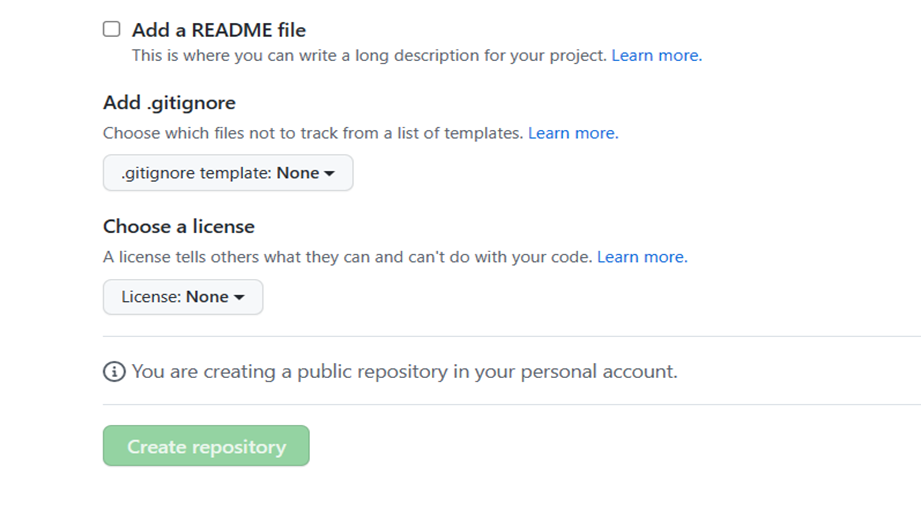The height and width of the screenshot is (509, 921).
Task: Select the 'Add .gitignore' section heading
Action: 169,103
